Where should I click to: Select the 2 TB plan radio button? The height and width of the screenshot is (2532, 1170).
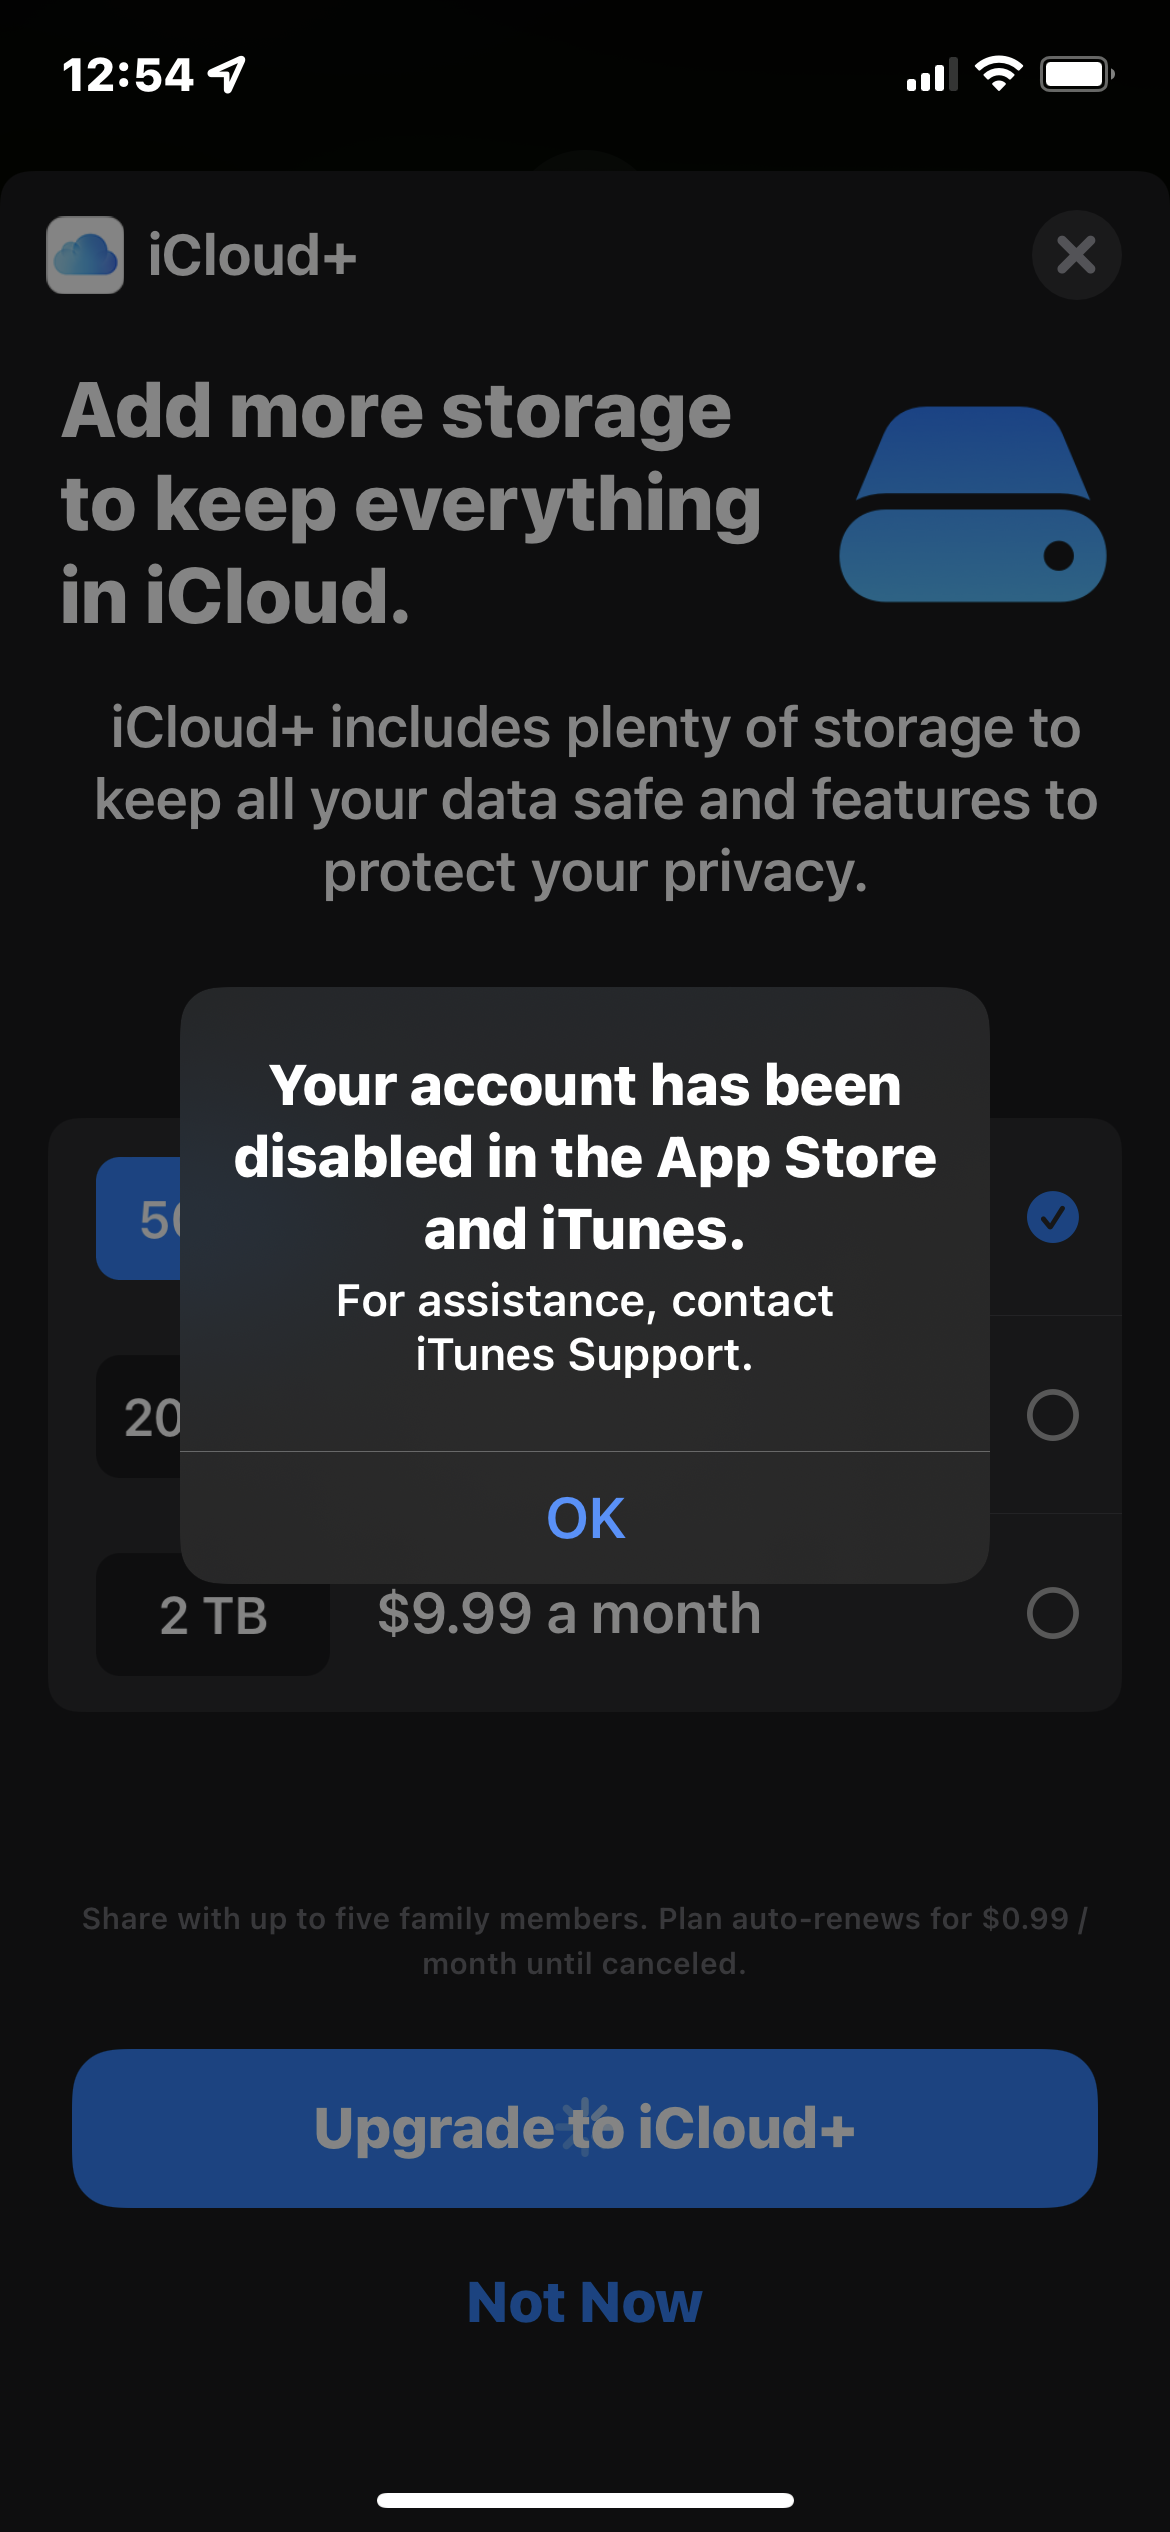[x=1052, y=1613]
